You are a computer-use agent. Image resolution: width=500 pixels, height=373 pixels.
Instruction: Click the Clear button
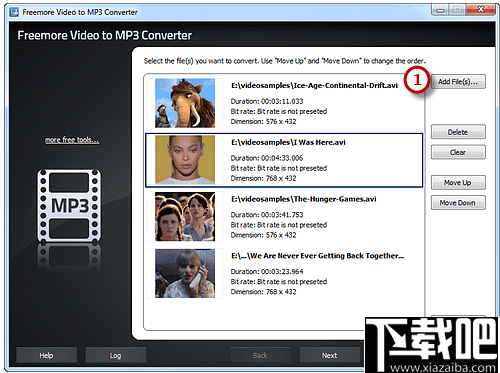[458, 152]
